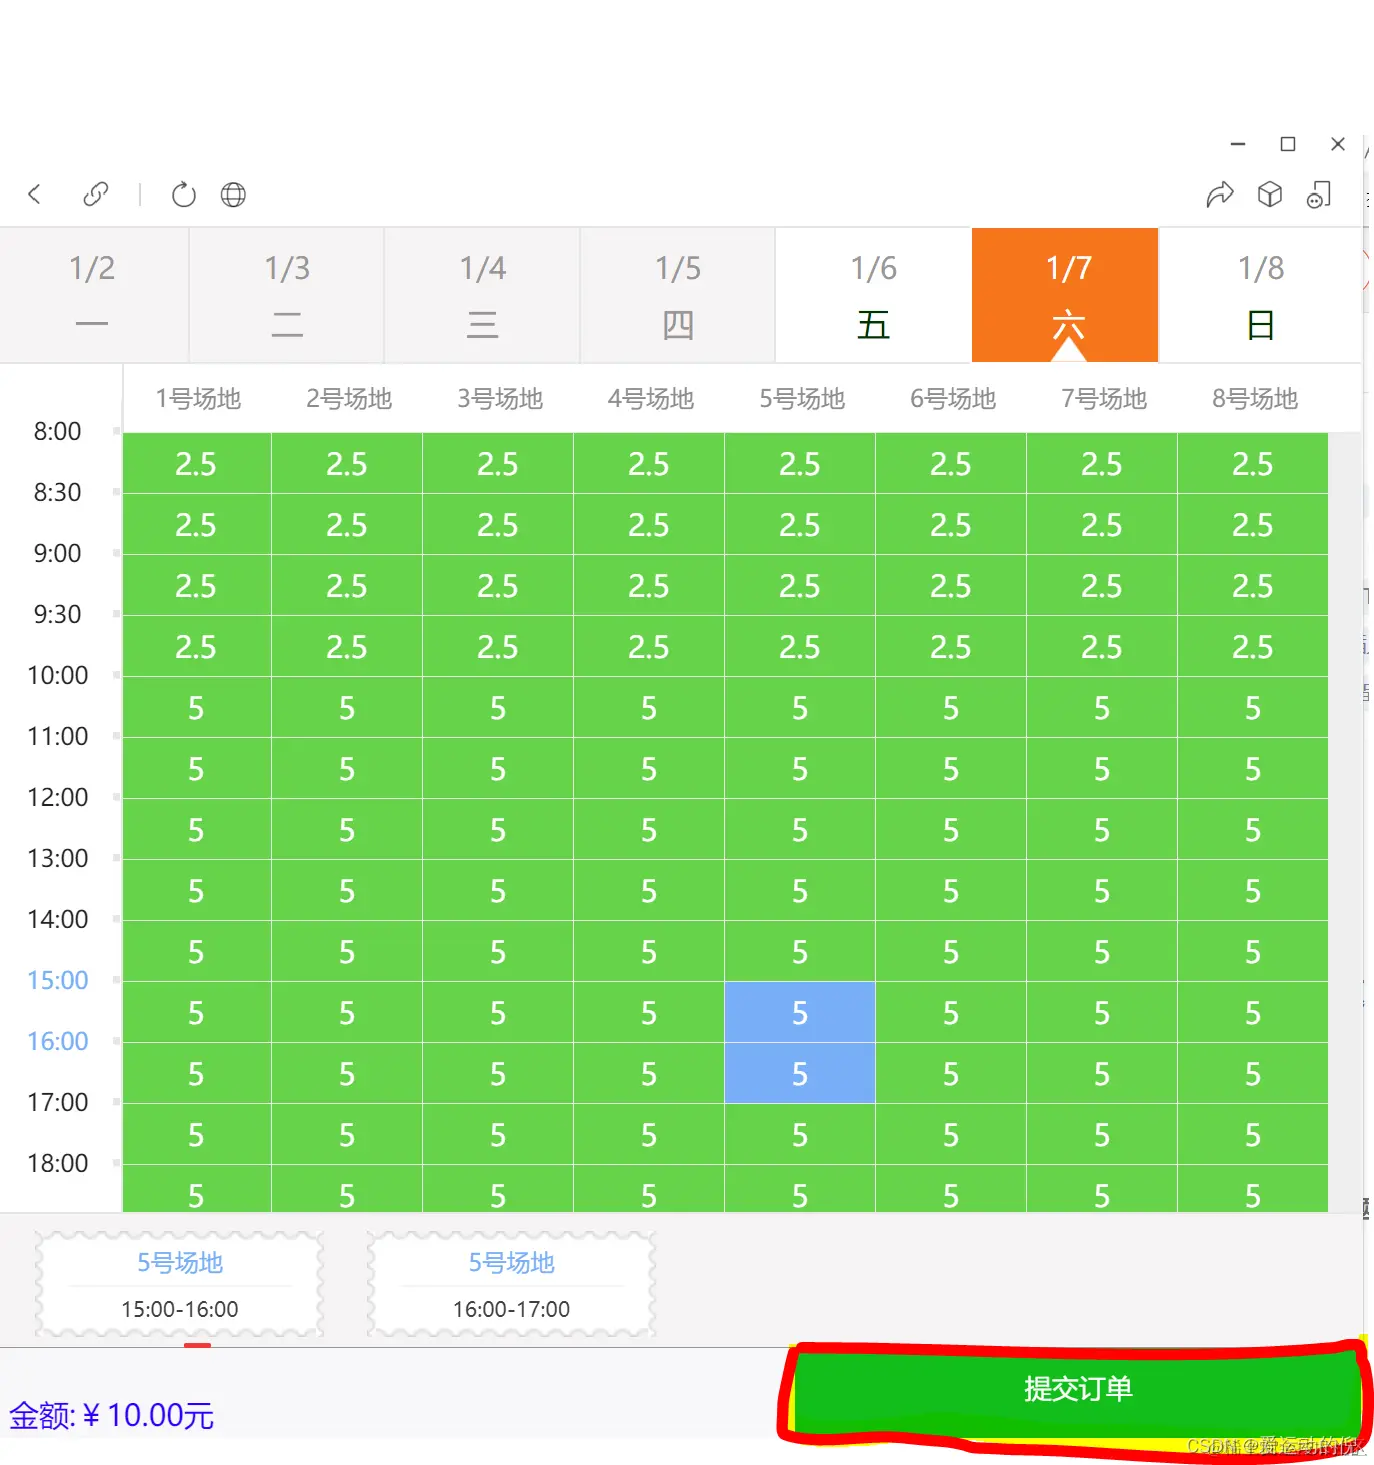Book the 8:30 slot on court 3
The image size is (1374, 1465).
click(498, 525)
